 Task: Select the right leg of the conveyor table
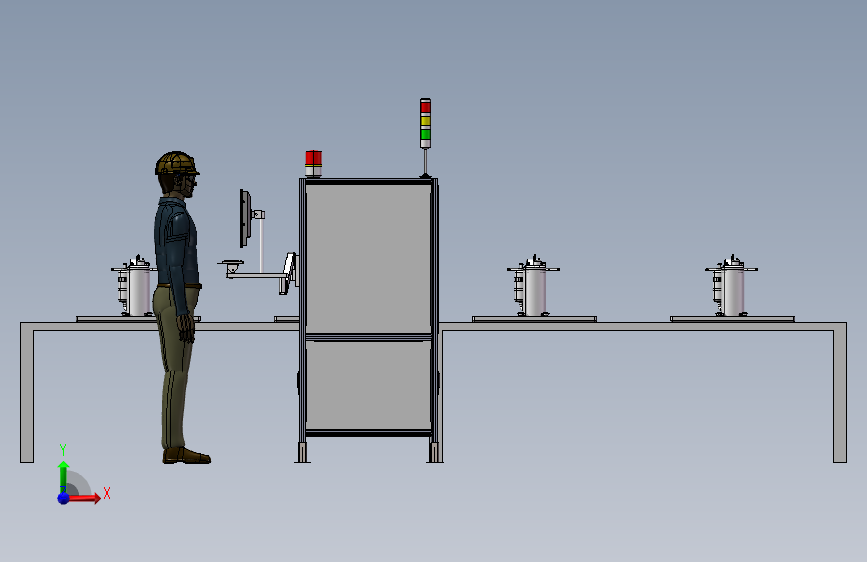pos(840,396)
